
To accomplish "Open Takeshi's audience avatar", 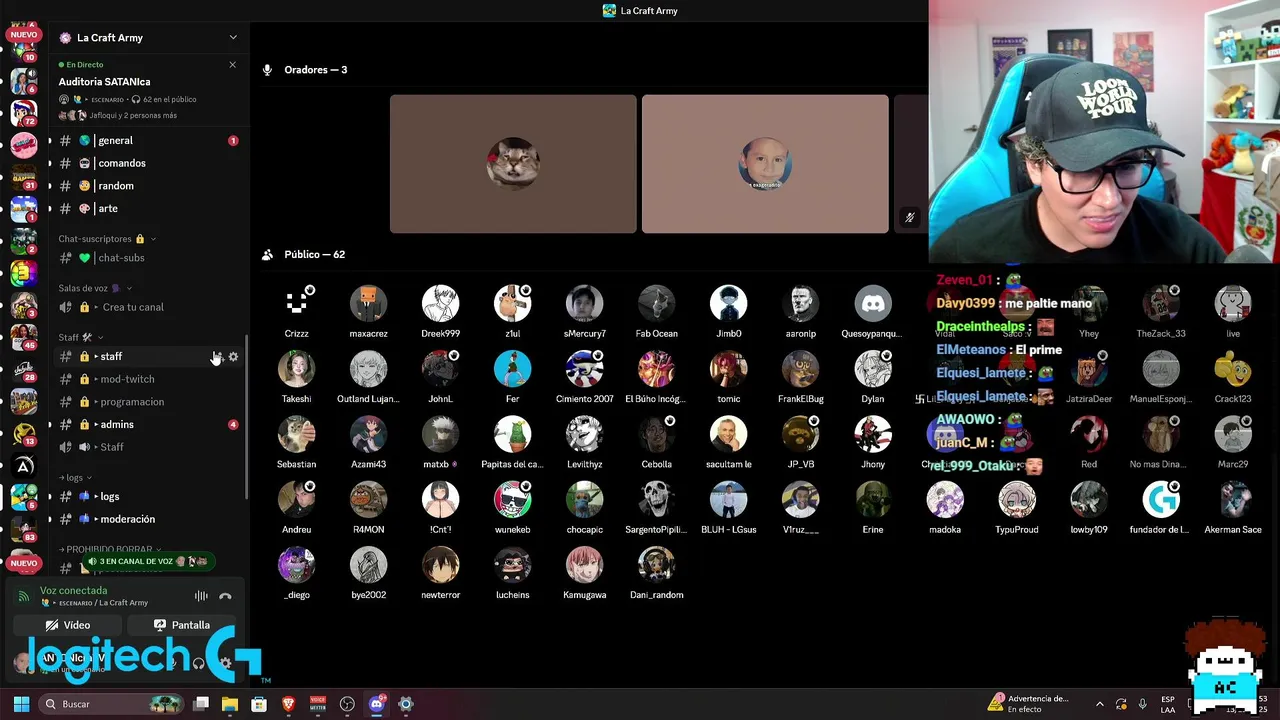I will click(x=296, y=369).
